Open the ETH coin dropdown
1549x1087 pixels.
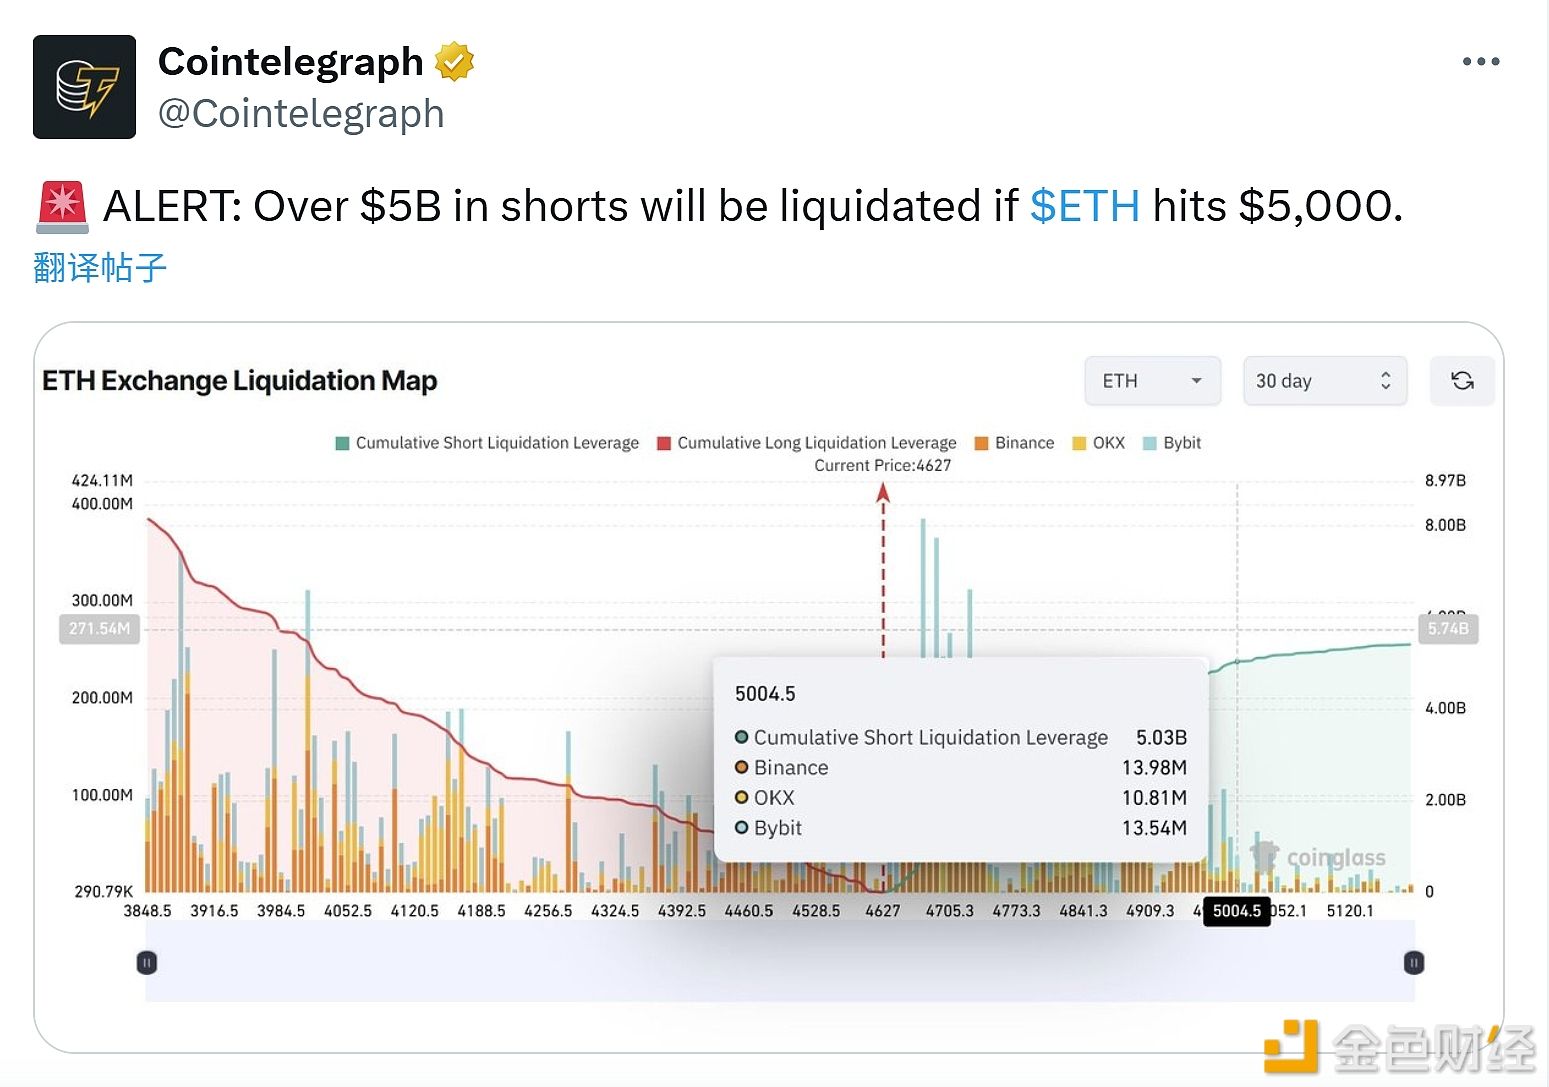[x=1153, y=381]
